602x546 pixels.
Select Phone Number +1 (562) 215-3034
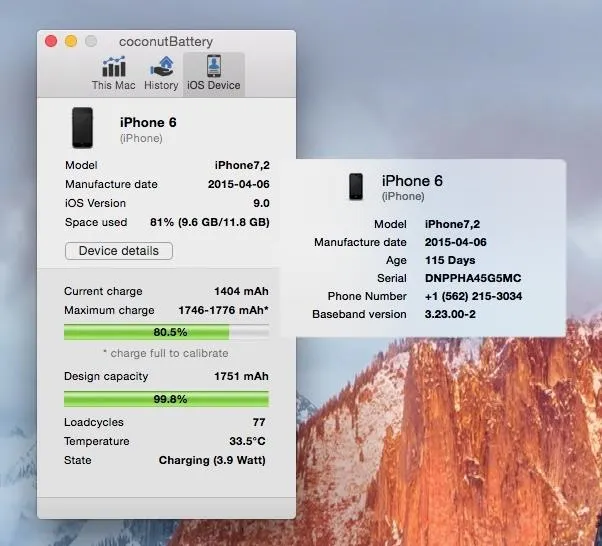pos(473,296)
